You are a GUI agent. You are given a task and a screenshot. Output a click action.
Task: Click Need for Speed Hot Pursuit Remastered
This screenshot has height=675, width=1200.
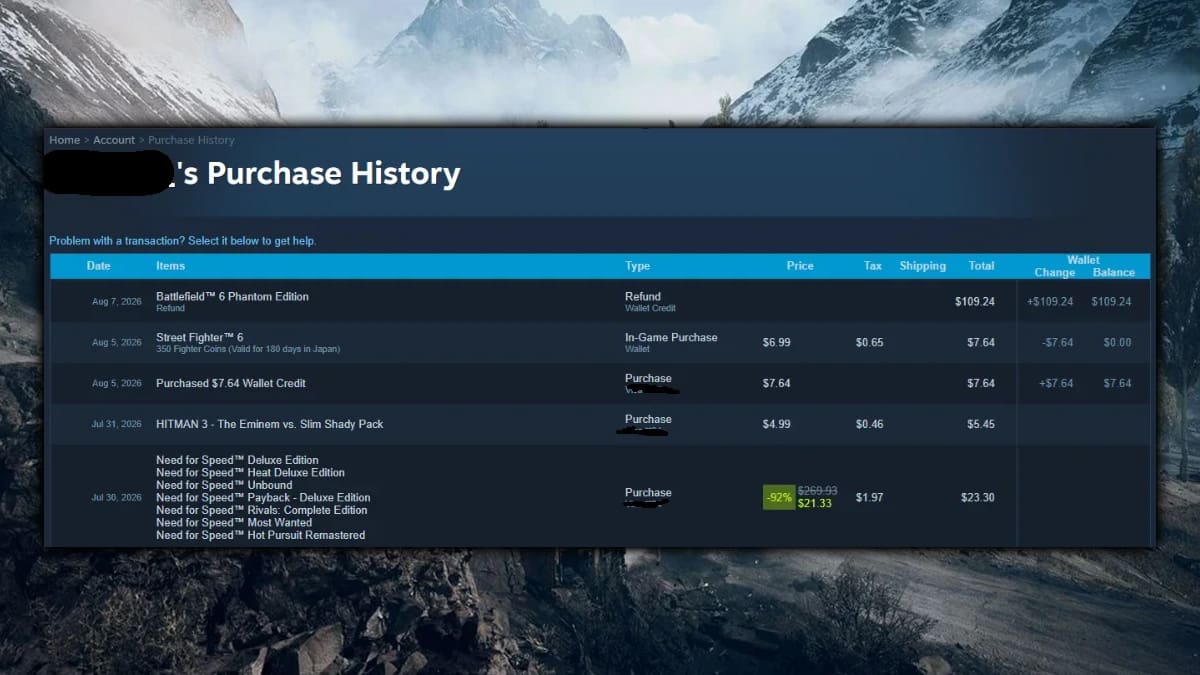tap(260, 535)
